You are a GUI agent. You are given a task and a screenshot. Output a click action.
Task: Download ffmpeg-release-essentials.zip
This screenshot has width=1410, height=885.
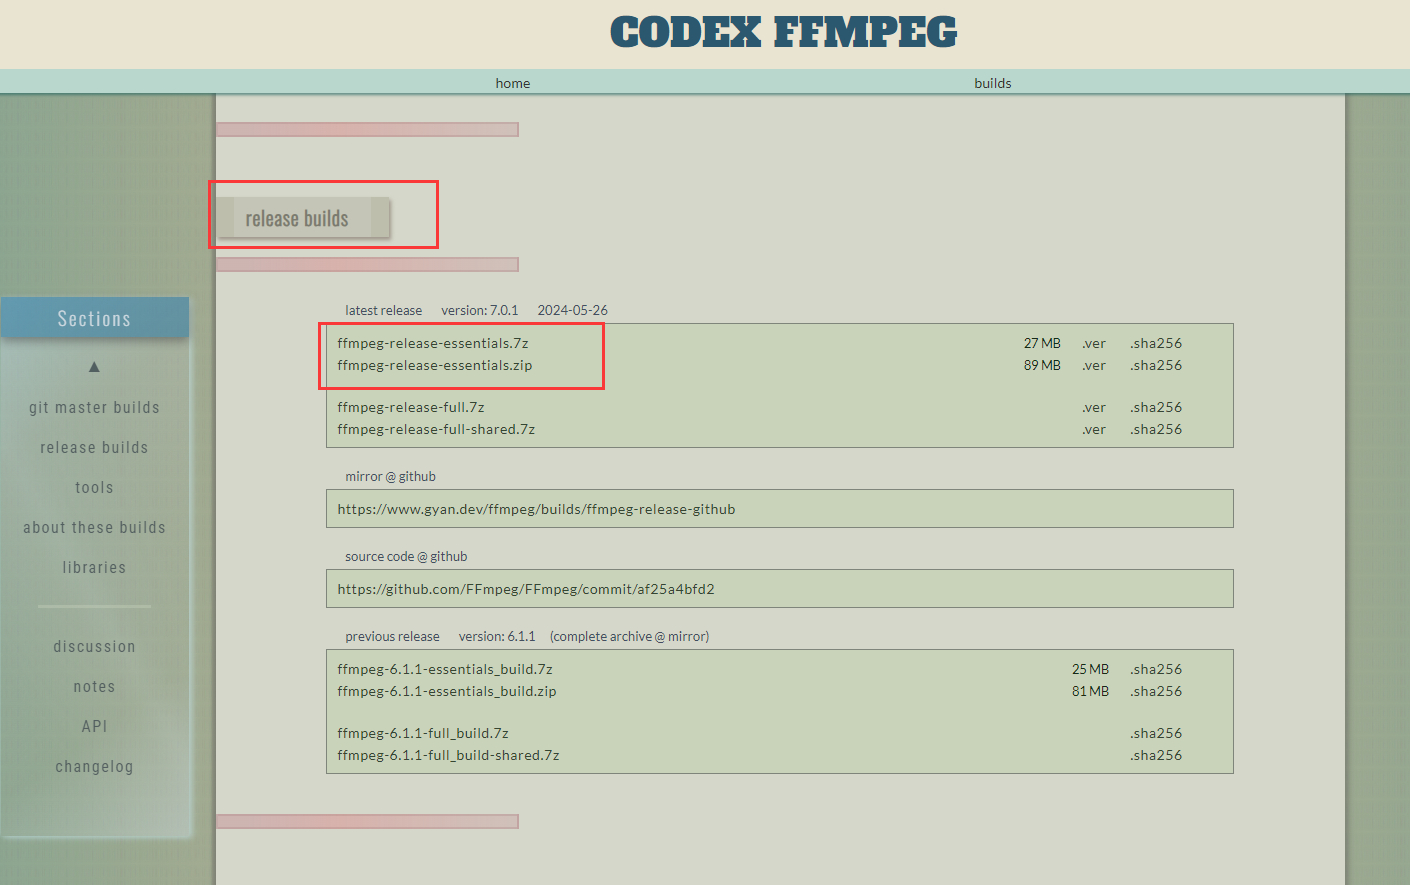tap(435, 365)
